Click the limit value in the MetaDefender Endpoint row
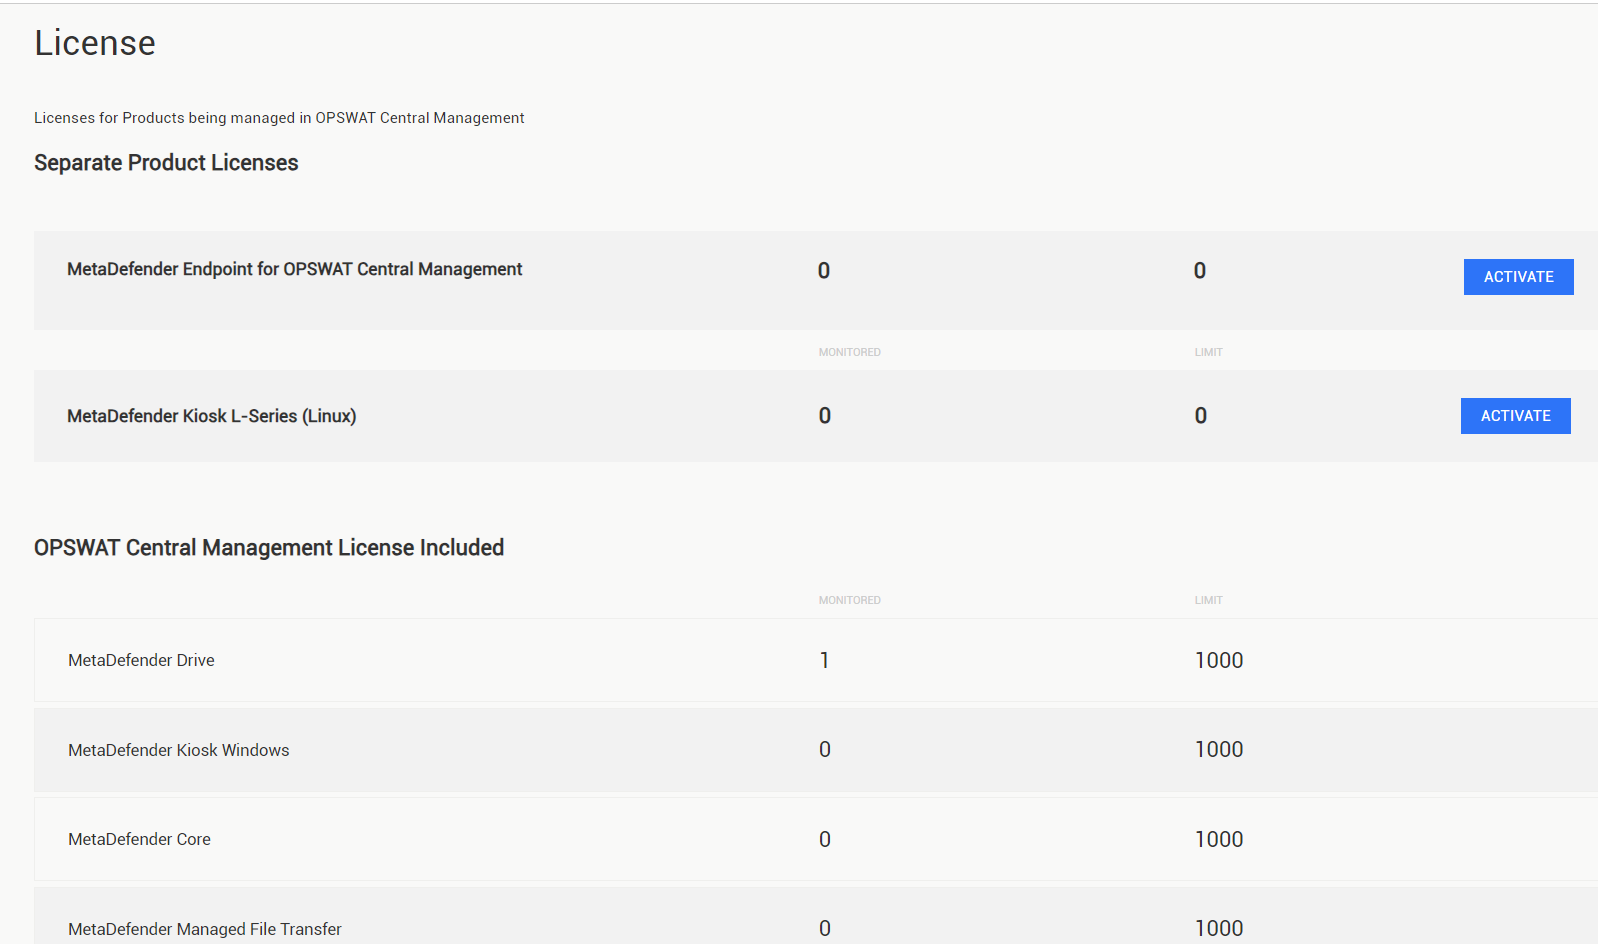 [x=1200, y=271]
